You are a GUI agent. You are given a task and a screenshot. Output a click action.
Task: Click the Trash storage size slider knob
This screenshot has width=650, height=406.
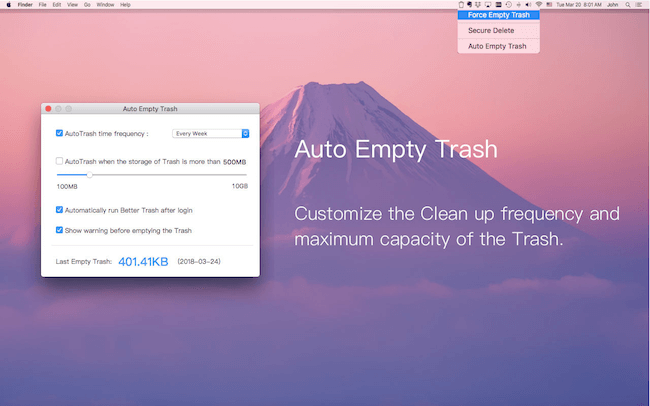tap(90, 175)
